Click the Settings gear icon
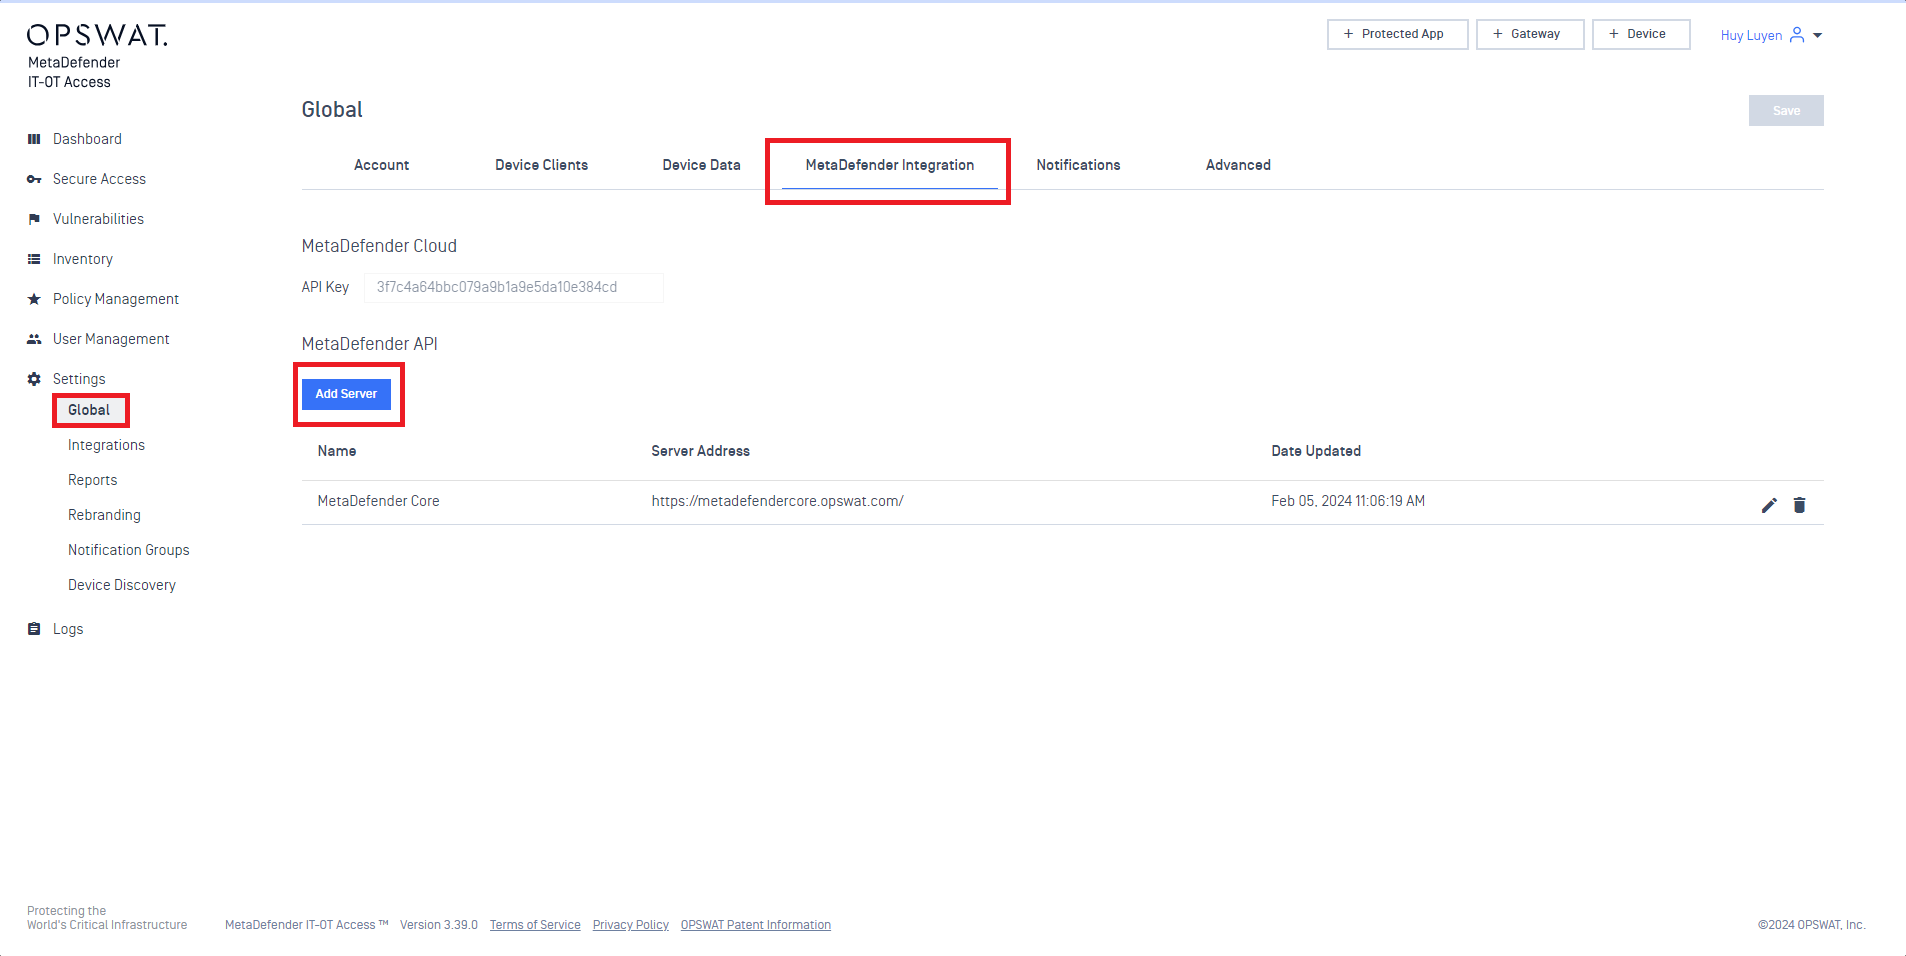Screen dimensions: 1906x956 click(x=34, y=379)
